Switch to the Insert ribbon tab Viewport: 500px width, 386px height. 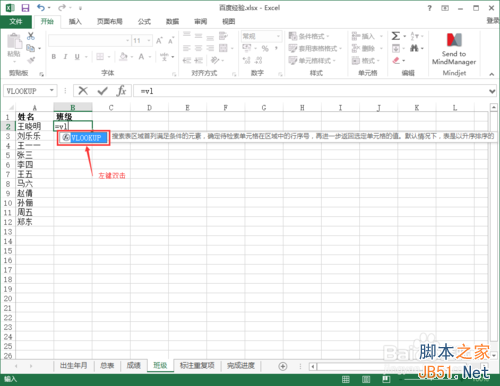(75, 22)
